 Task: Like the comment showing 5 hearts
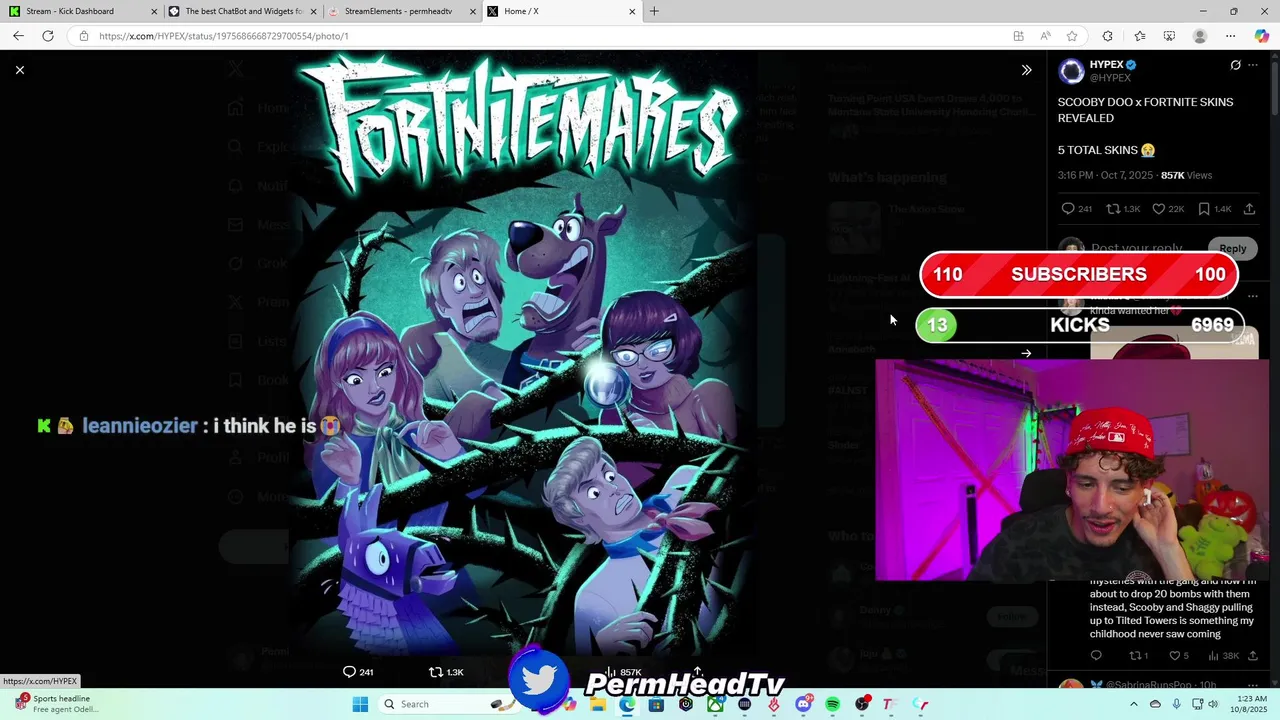click(1174, 656)
